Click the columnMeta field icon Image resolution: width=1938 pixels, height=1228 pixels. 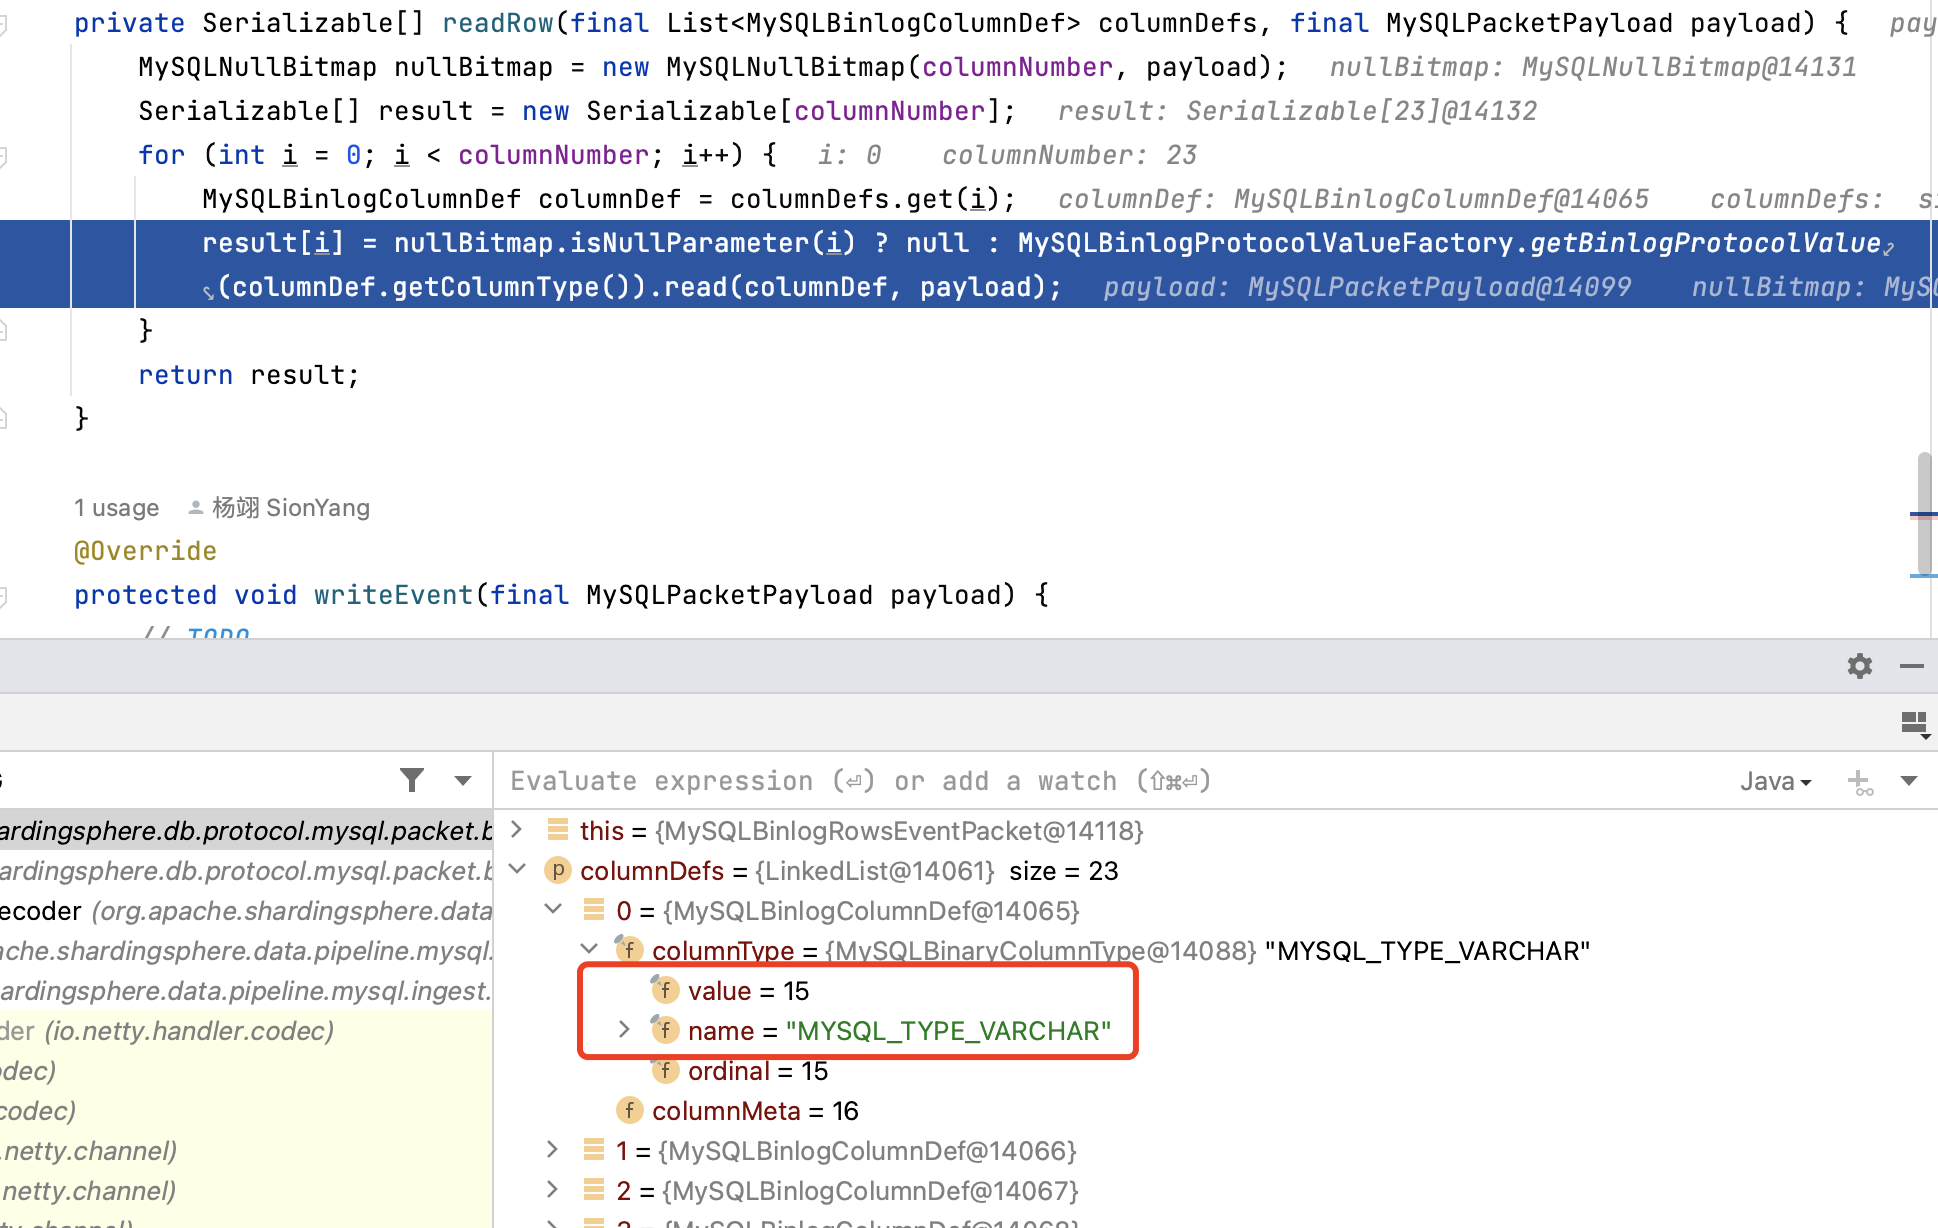tap(629, 1111)
